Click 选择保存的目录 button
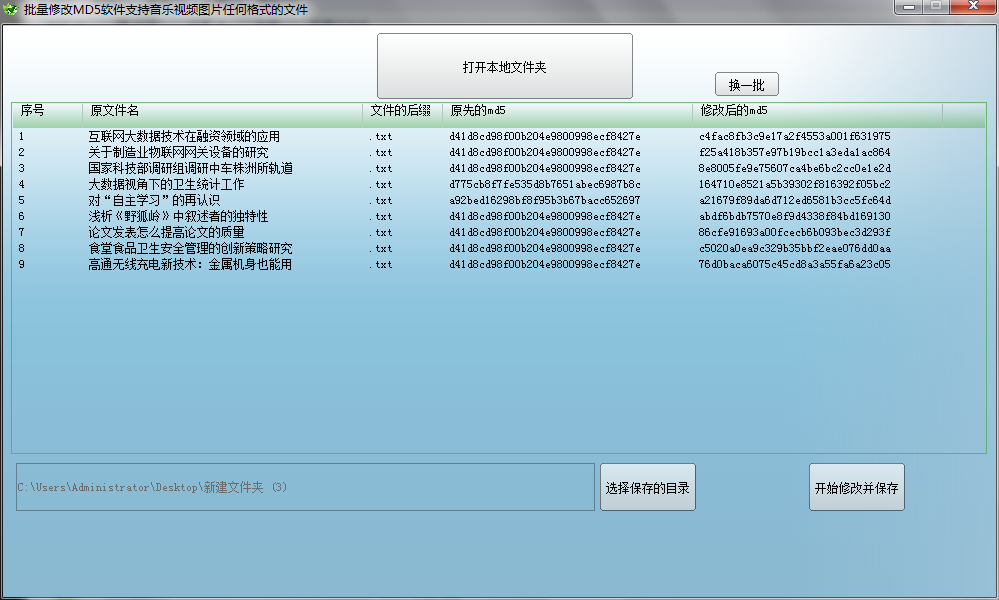This screenshot has height=600, width=999. click(x=647, y=488)
